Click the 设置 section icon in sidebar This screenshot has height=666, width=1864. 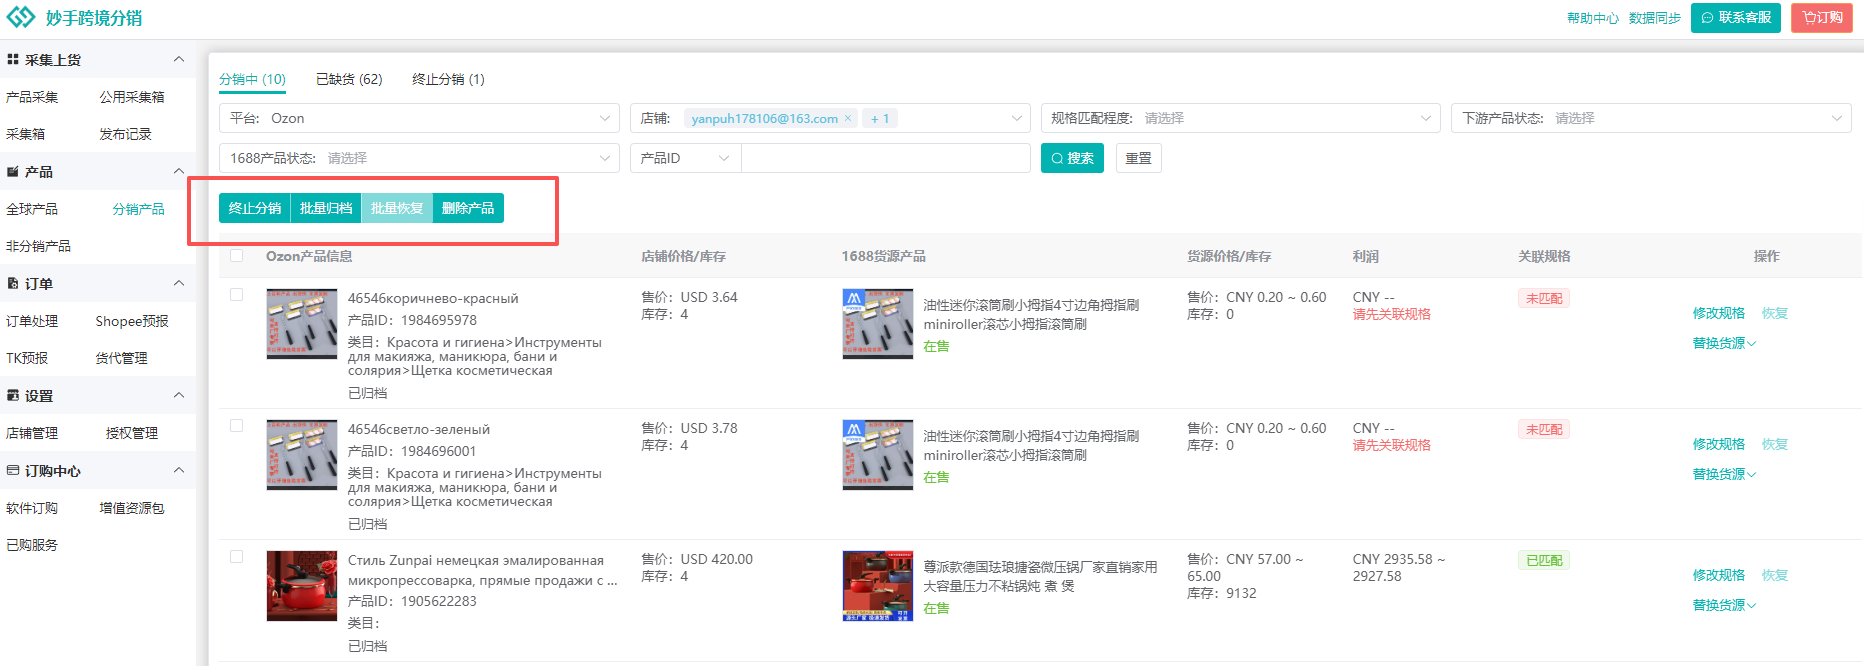[x=13, y=396]
